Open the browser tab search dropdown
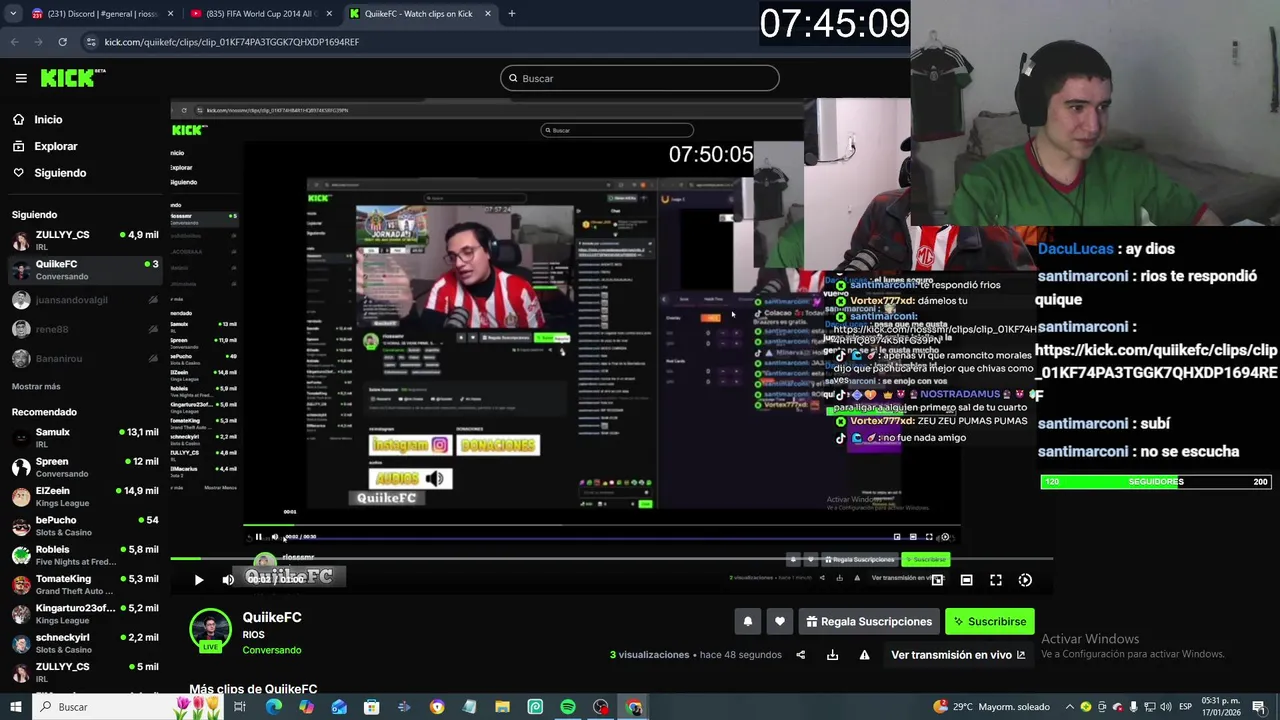Screen dimensions: 1280x720 13,14
